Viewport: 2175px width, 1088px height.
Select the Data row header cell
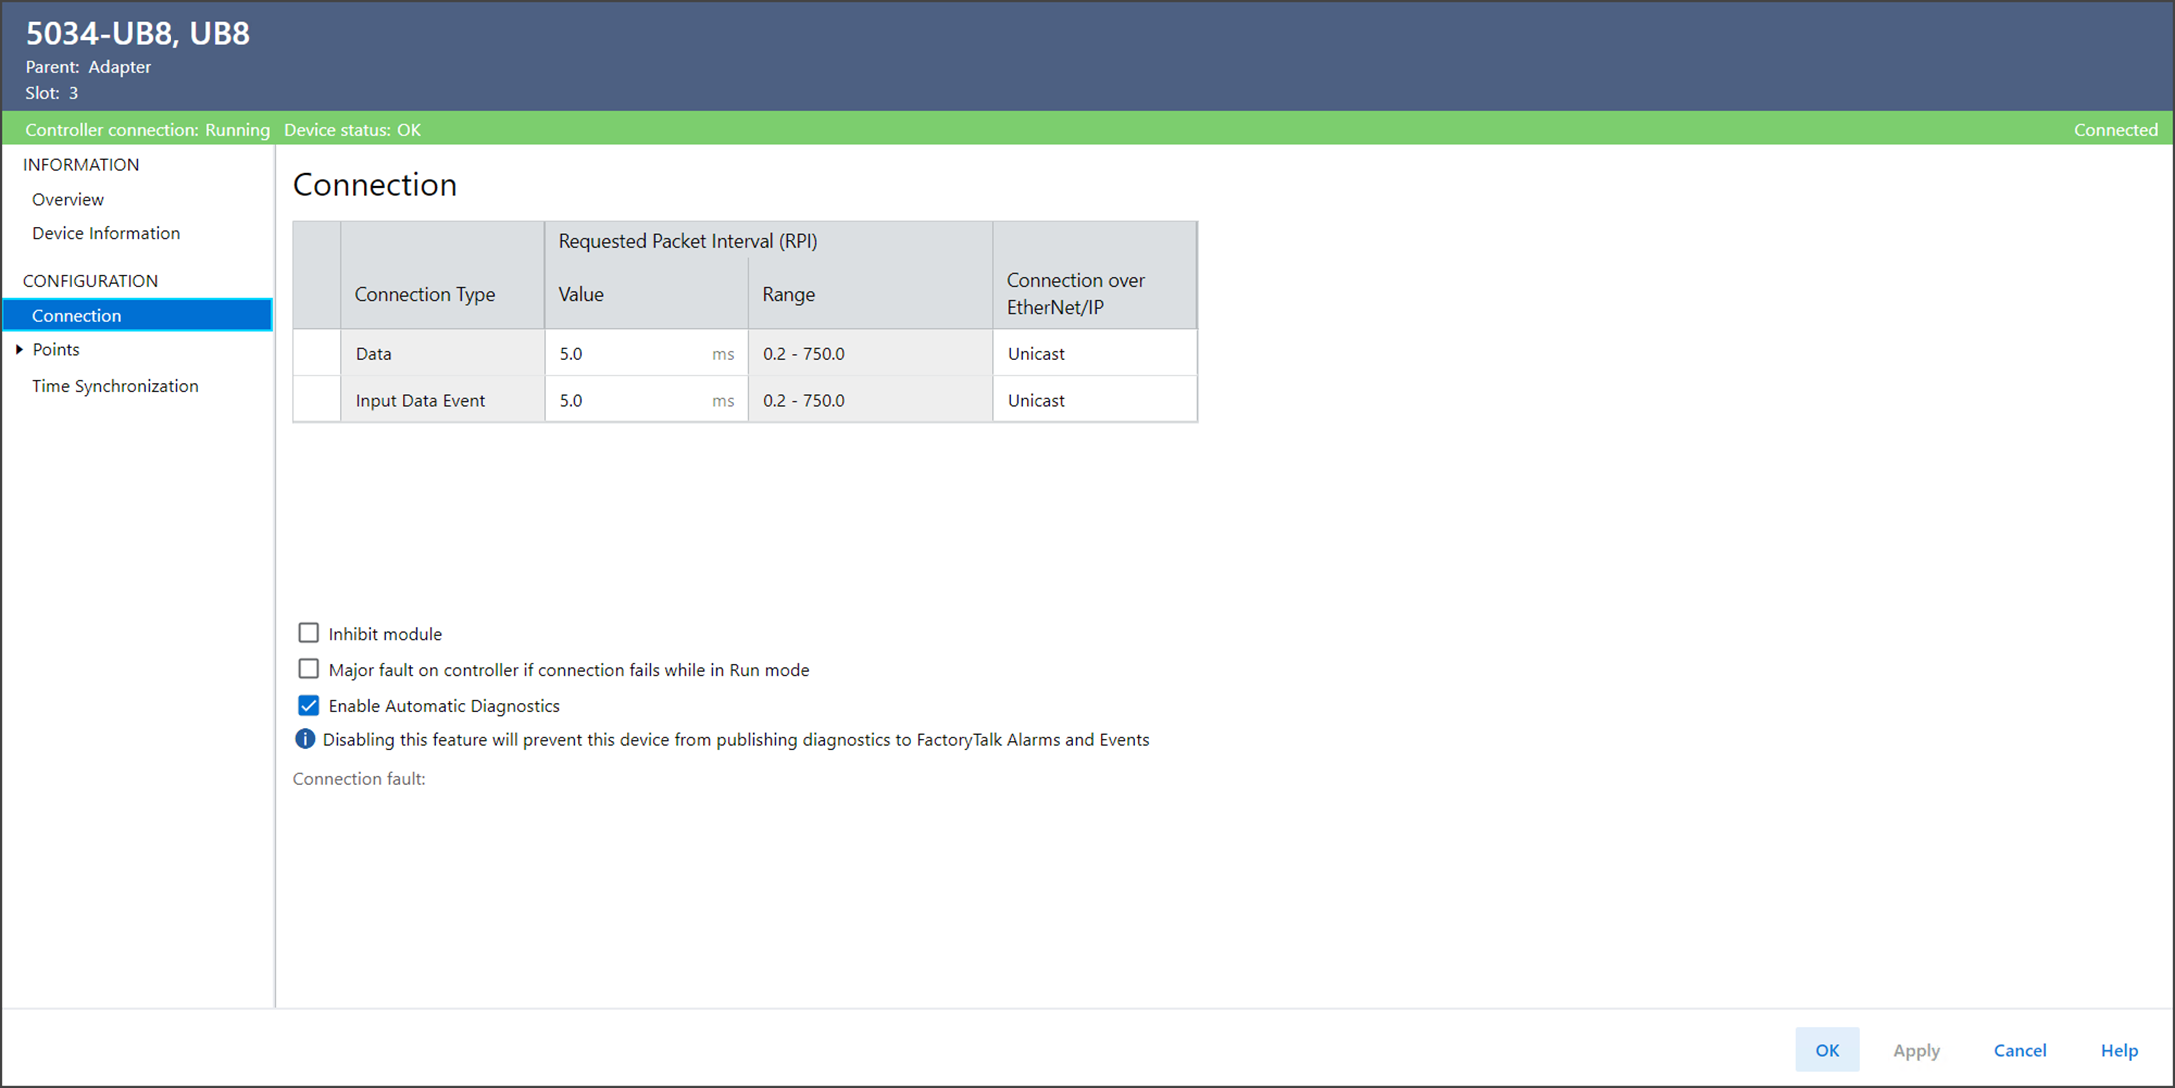pos(317,354)
